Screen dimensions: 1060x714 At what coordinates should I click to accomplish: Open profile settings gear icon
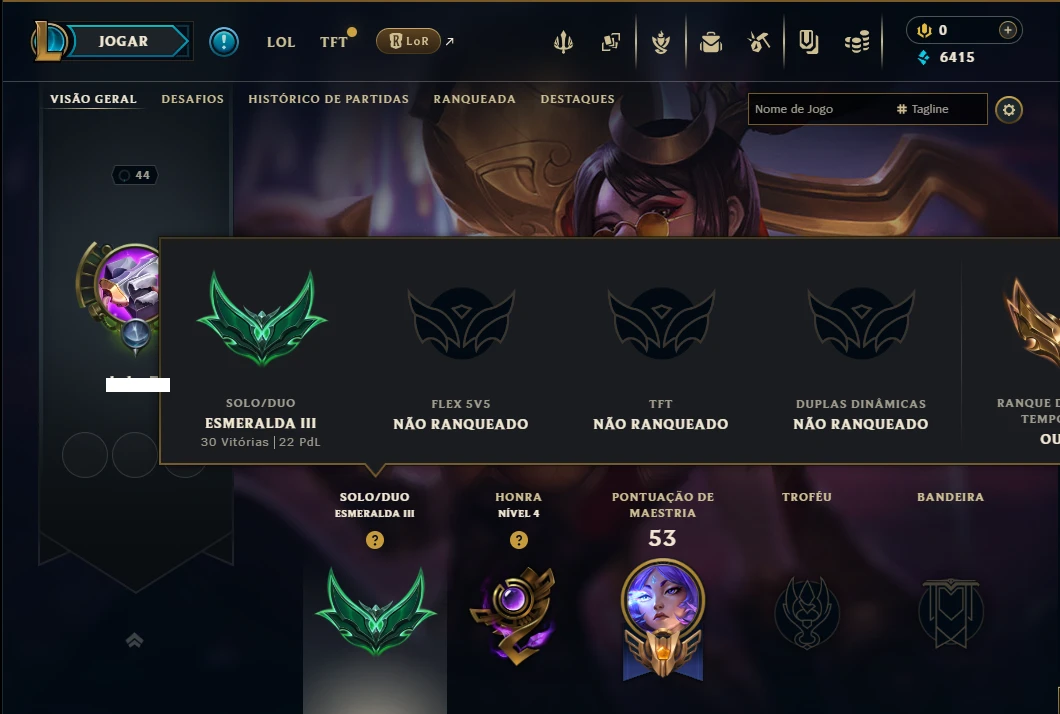pyautogui.click(x=1009, y=110)
